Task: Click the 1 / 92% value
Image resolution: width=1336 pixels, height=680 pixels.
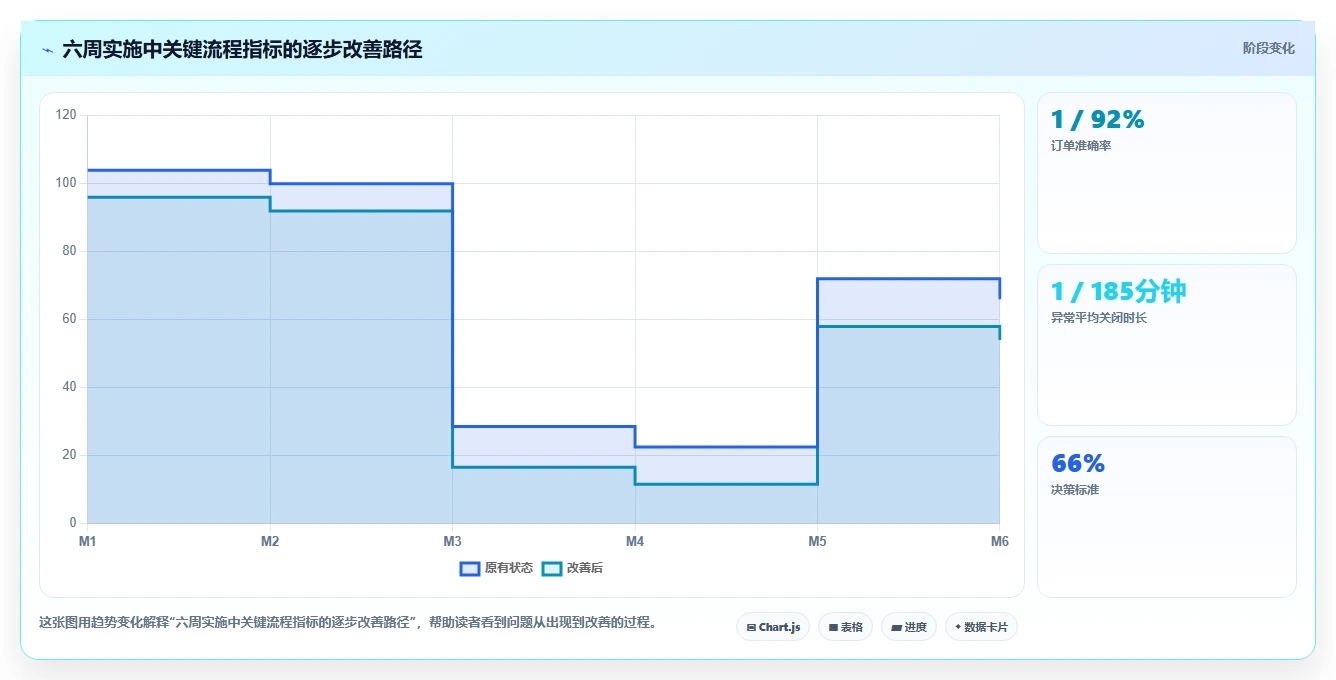Action: (x=1097, y=120)
